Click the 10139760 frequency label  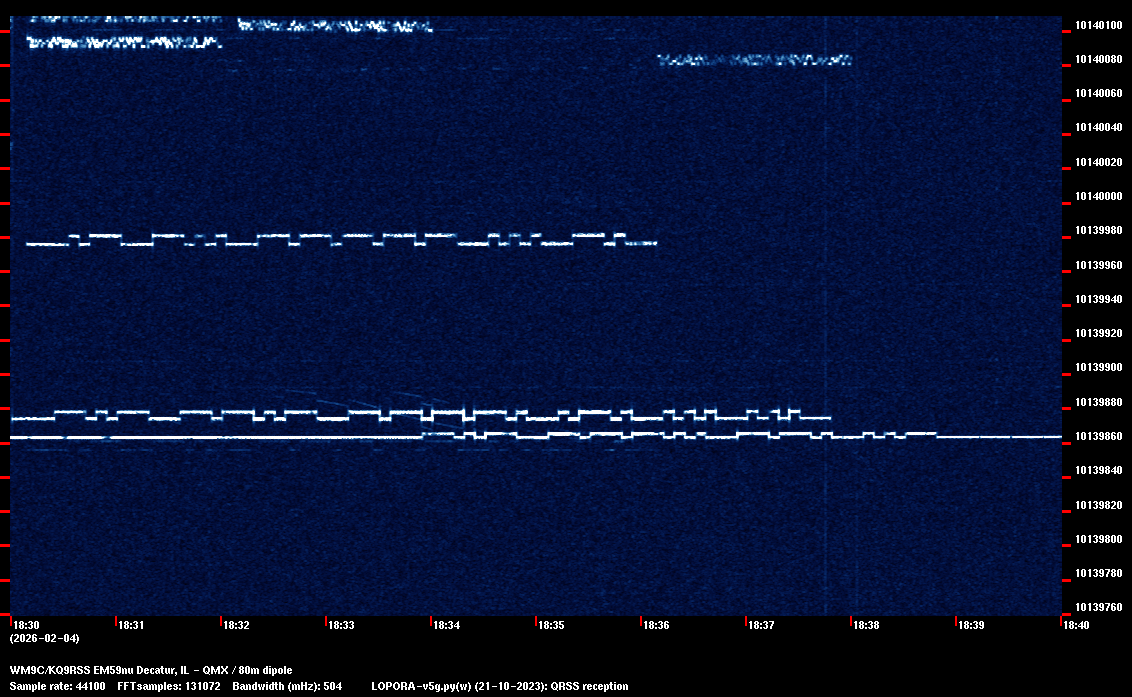click(1097, 608)
